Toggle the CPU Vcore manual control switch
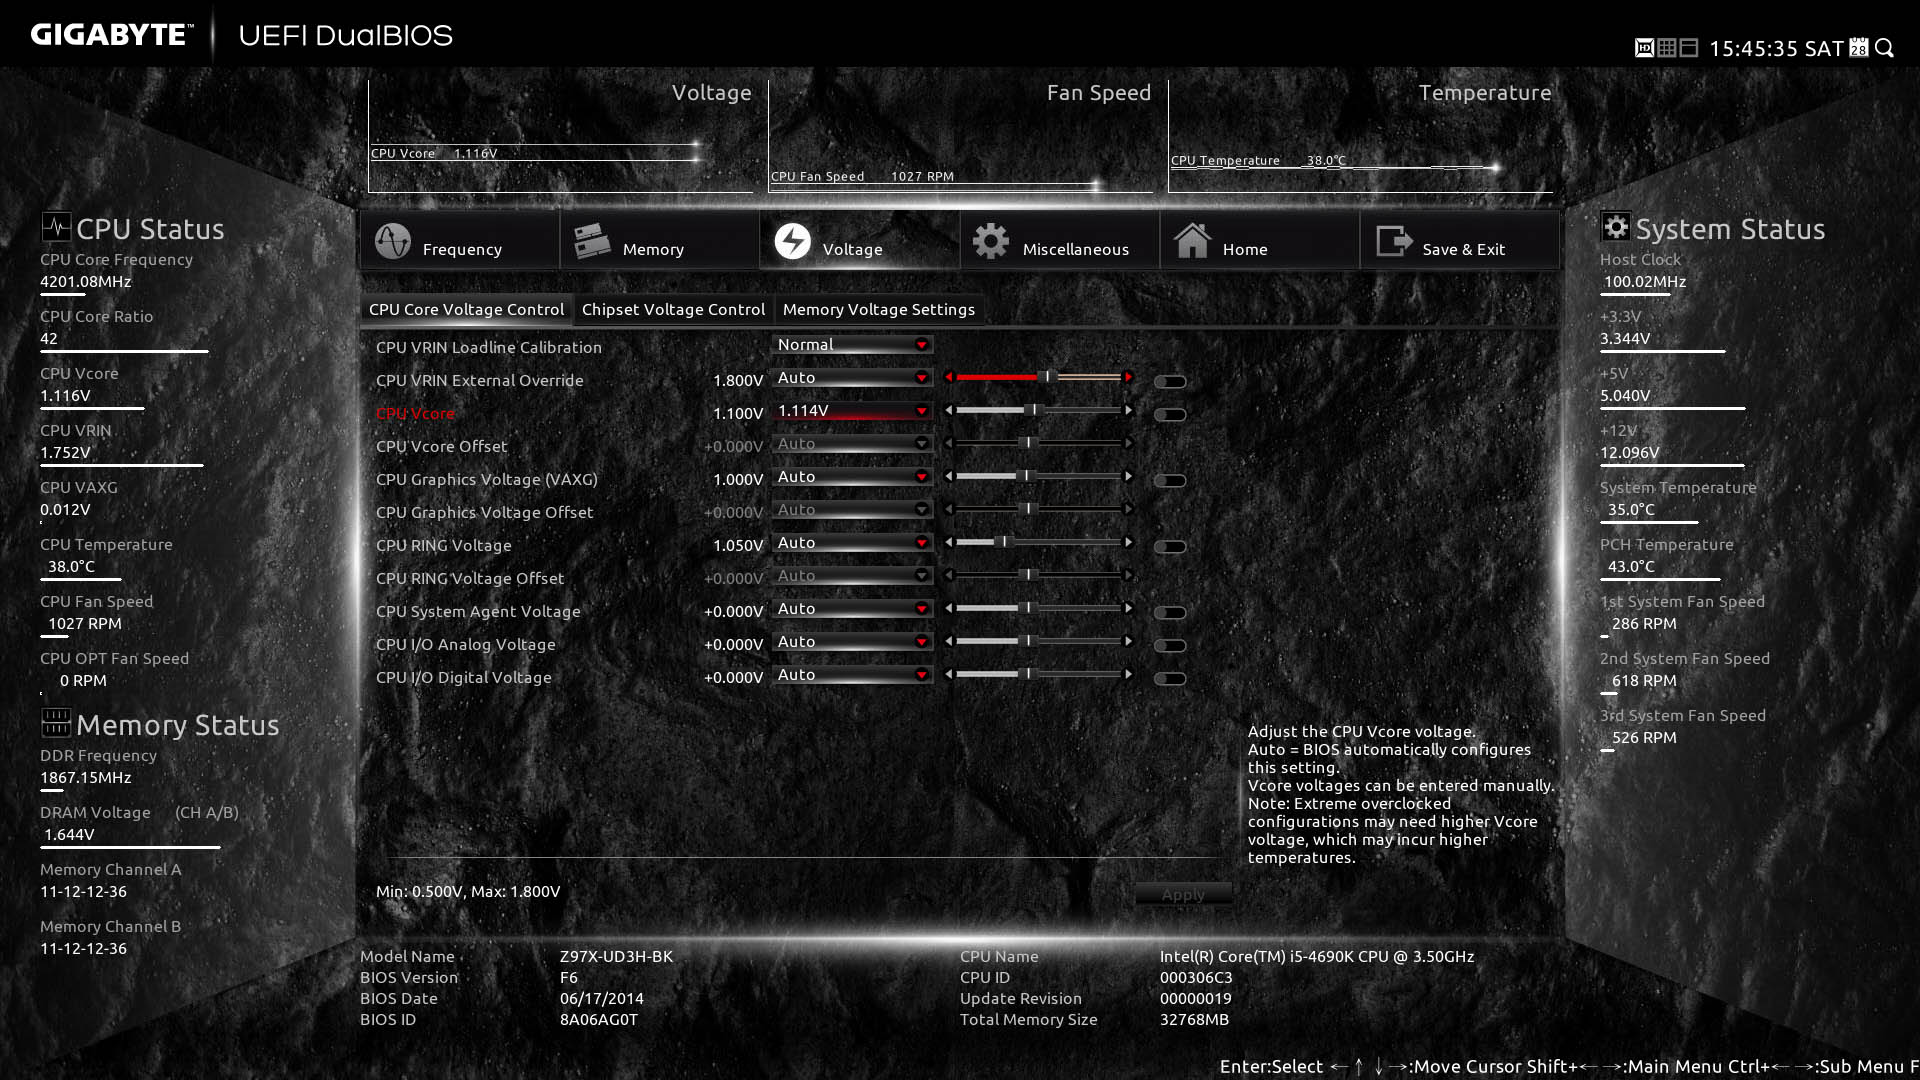Image resolution: width=1920 pixels, height=1080 pixels. [x=1171, y=413]
